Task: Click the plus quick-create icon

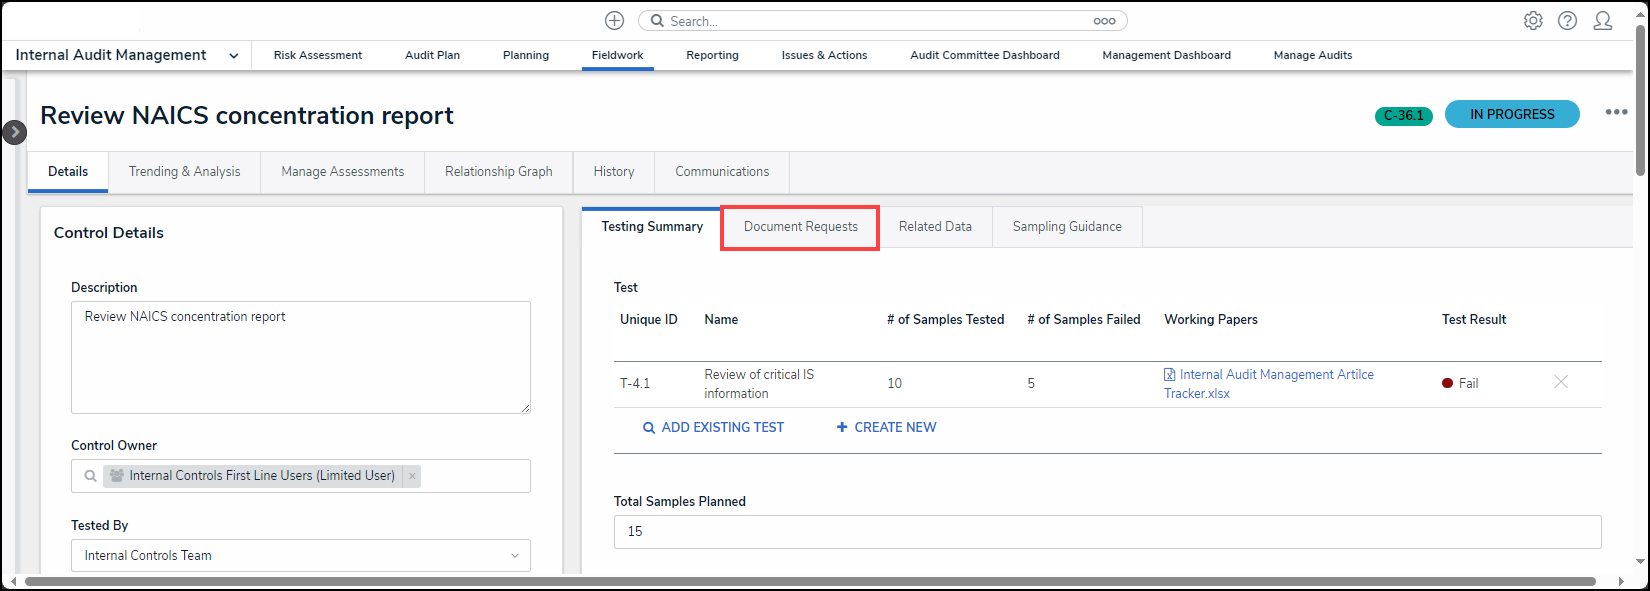Action: [x=614, y=21]
